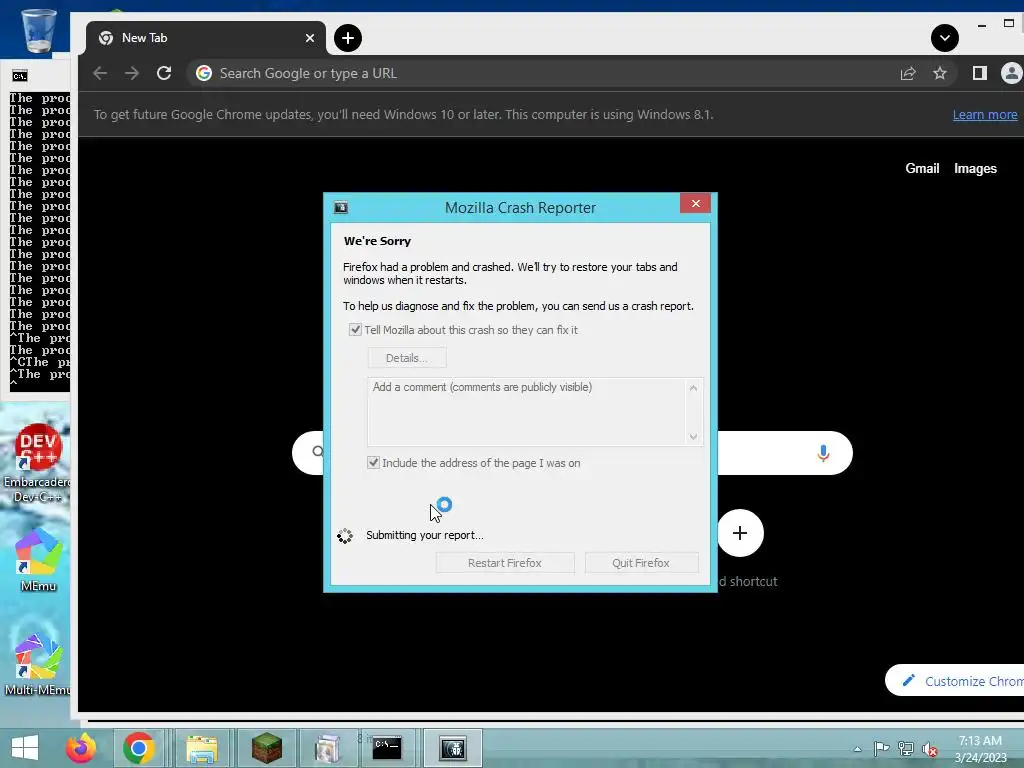Click Crash Reporter title bar icon
The width and height of the screenshot is (1024, 768).
(x=341, y=208)
